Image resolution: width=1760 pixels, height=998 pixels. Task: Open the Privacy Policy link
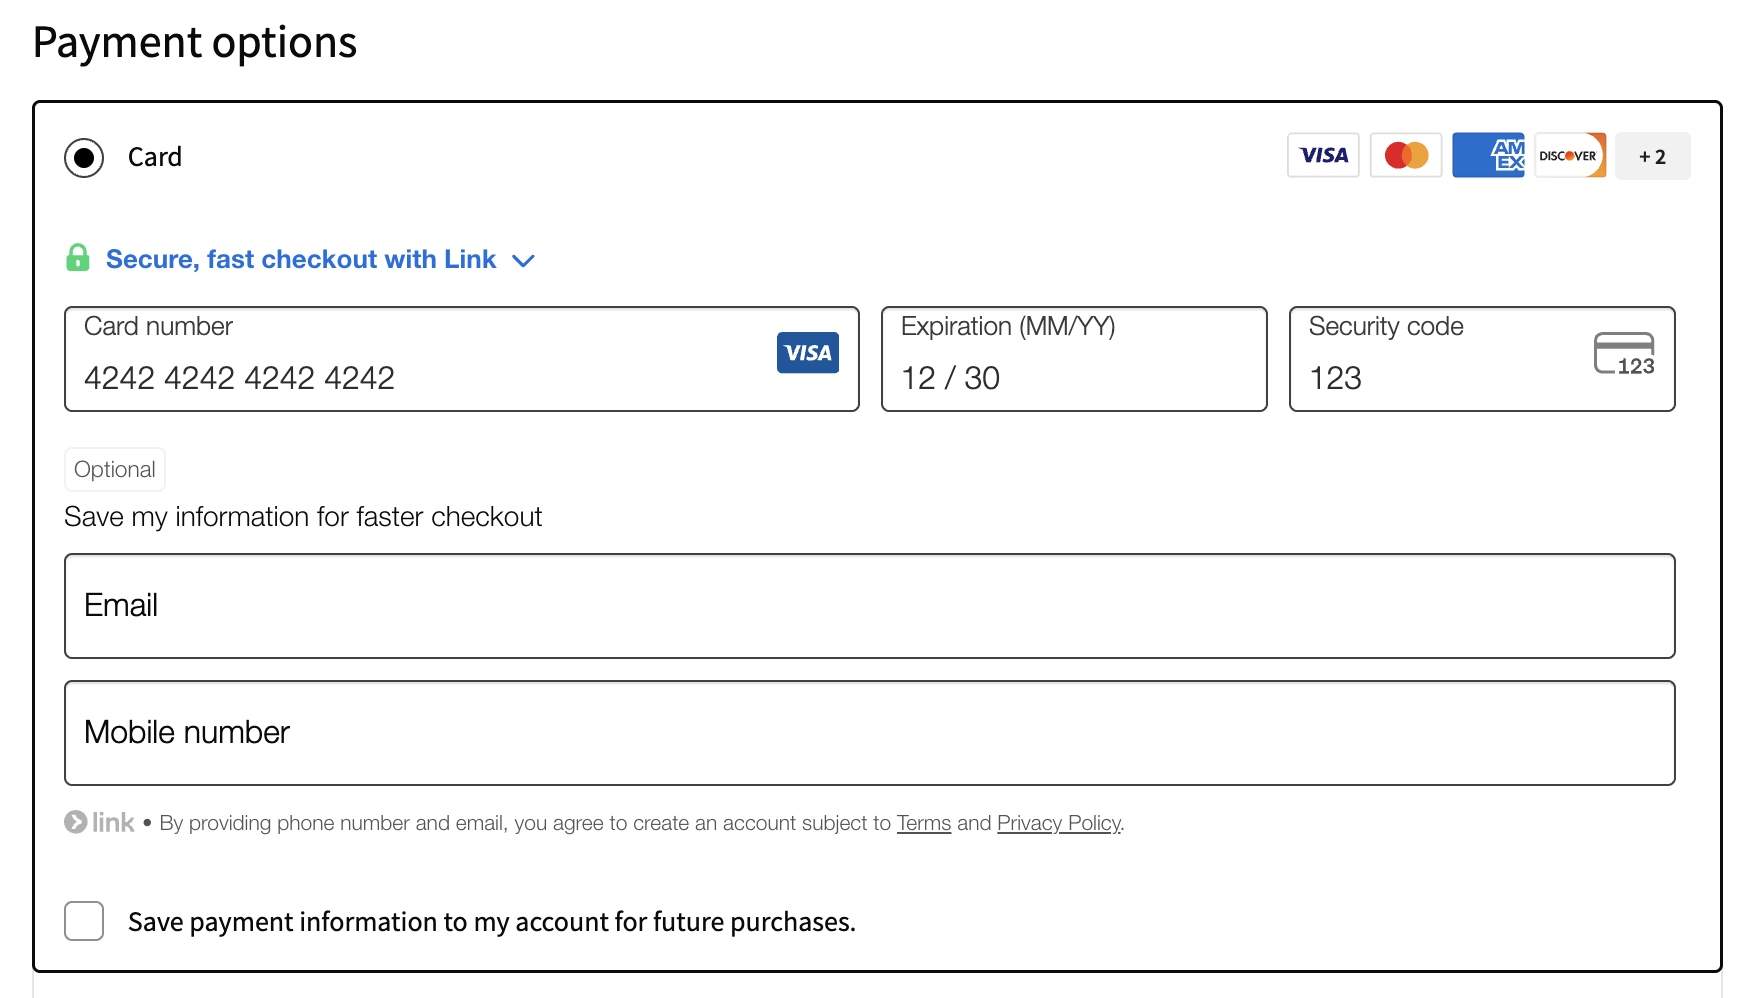1058,823
